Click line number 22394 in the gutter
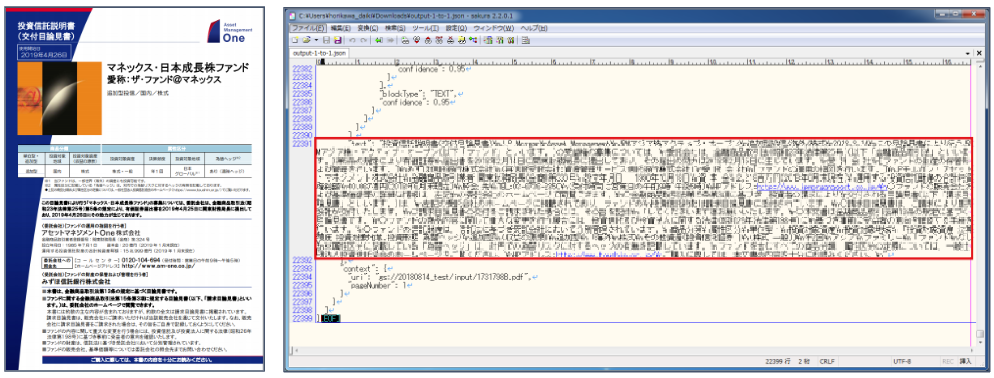This screenshot has width=994, height=378. (302, 277)
